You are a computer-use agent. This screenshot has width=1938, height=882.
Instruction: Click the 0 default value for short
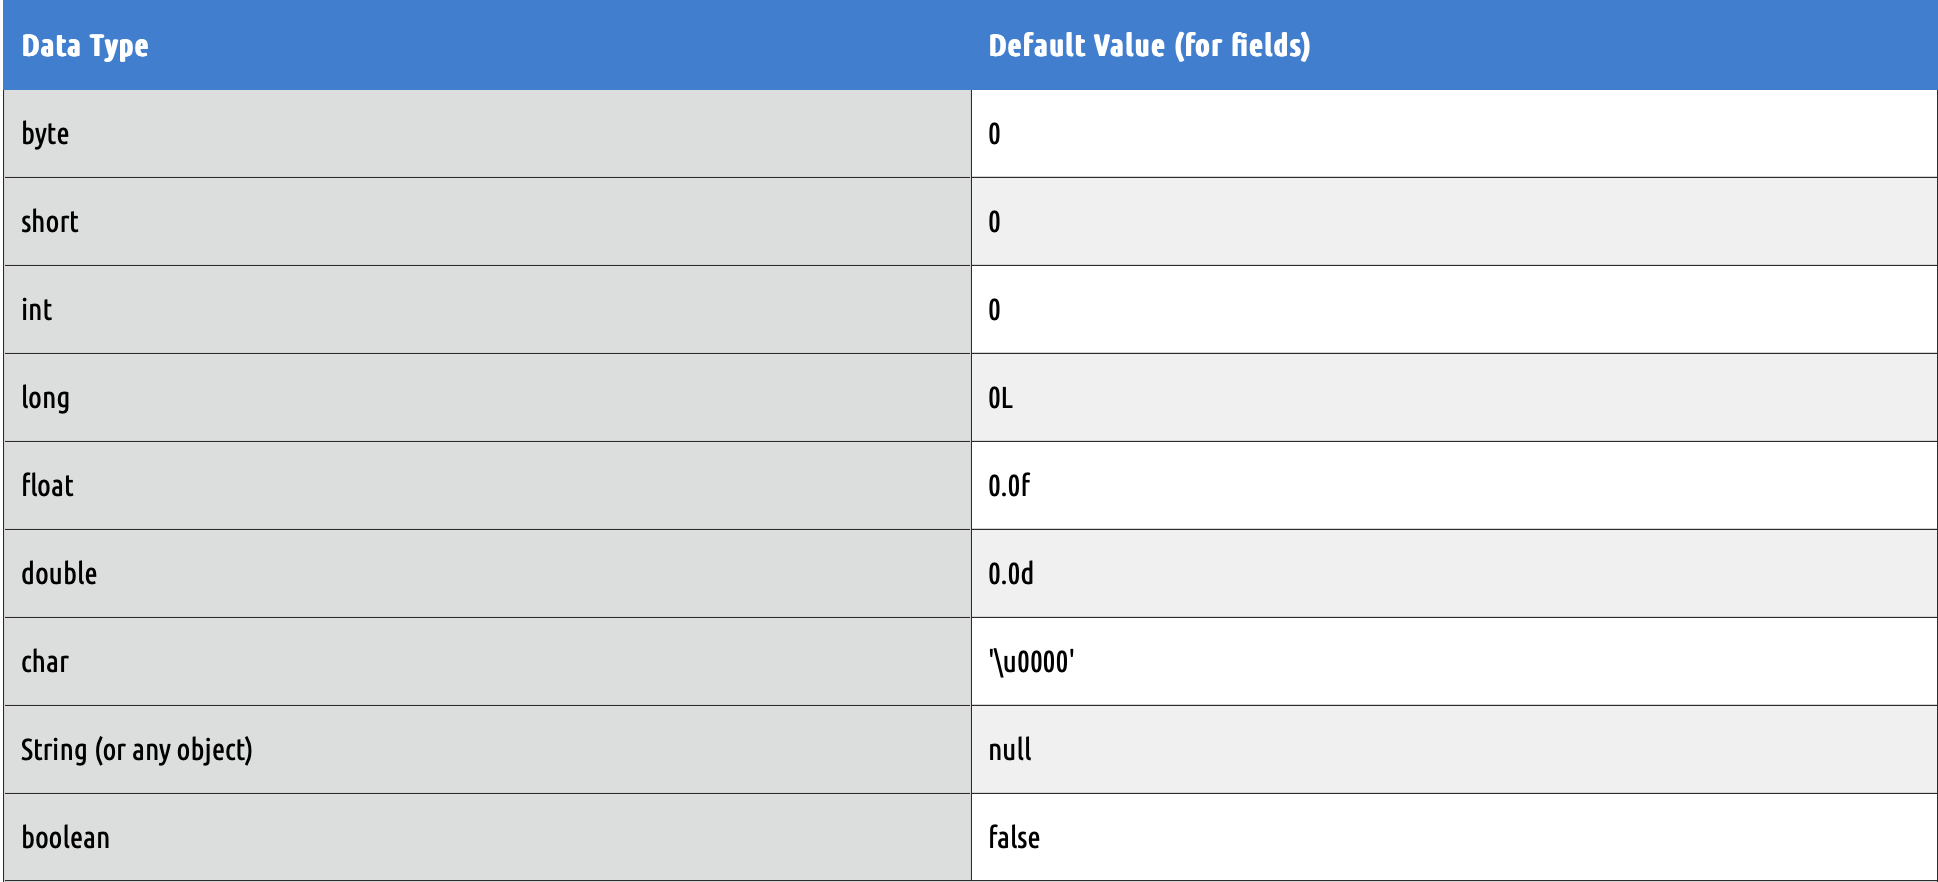[x=1454, y=222]
